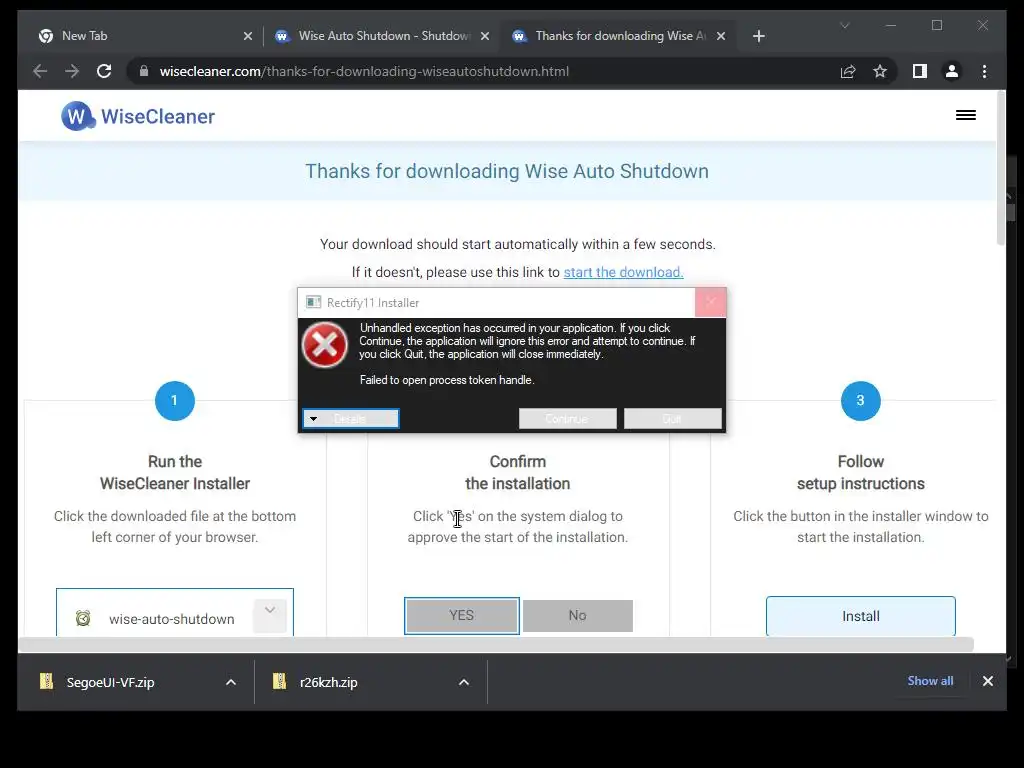
Task: Click the site lock icon in address bar
Action: pyautogui.click(x=144, y=71)
